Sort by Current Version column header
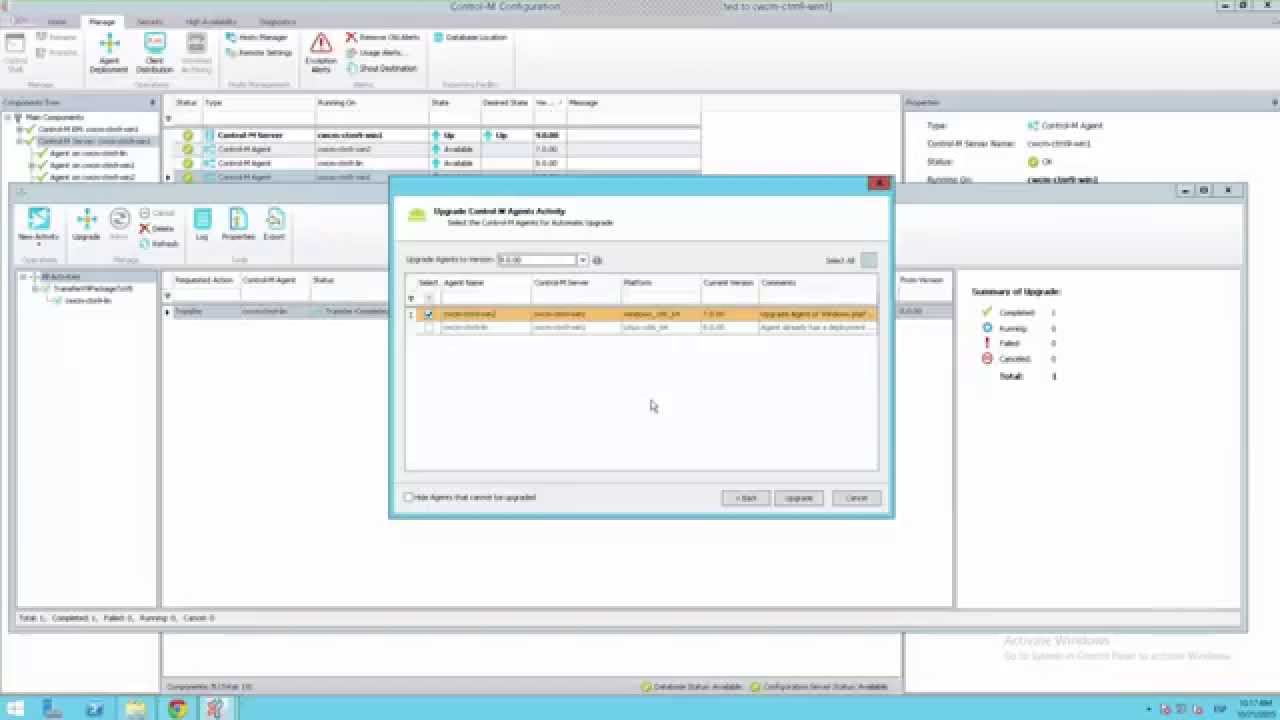Image resolution: width=1280 pixels, height=720 pixels. [x=729, y=283]
